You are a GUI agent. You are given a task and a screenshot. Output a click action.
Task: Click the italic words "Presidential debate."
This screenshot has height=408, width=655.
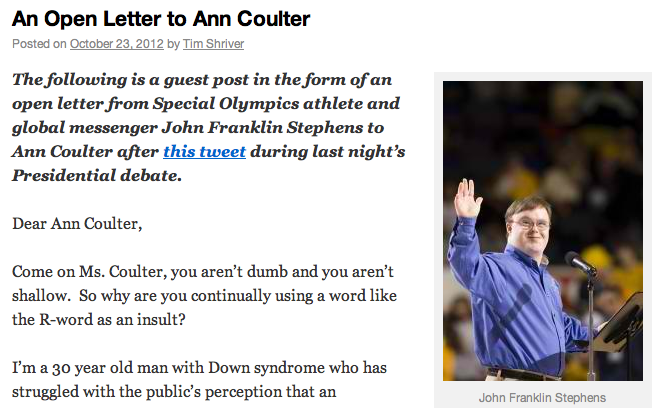click(97, 176)
